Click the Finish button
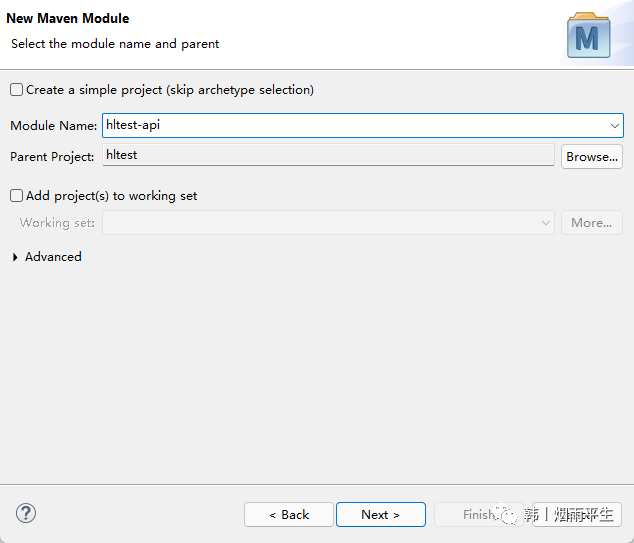Viewport: 634px width, 543px height. tap(479, 515)
